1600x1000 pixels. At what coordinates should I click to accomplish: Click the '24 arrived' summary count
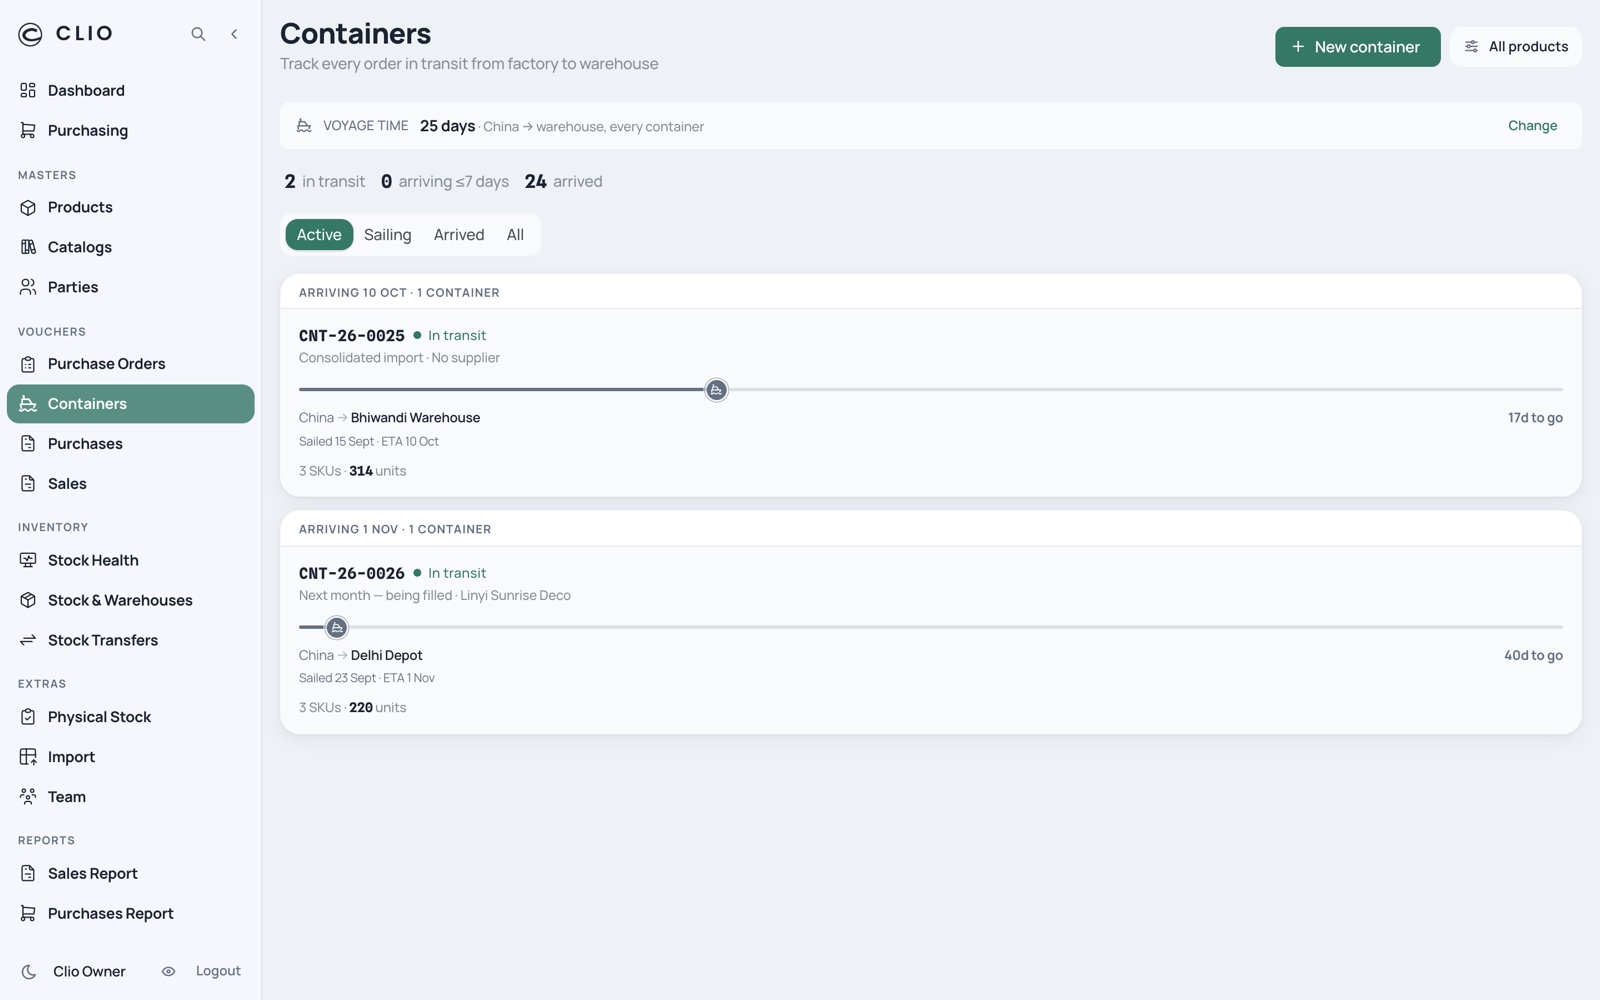pos(564,182)
